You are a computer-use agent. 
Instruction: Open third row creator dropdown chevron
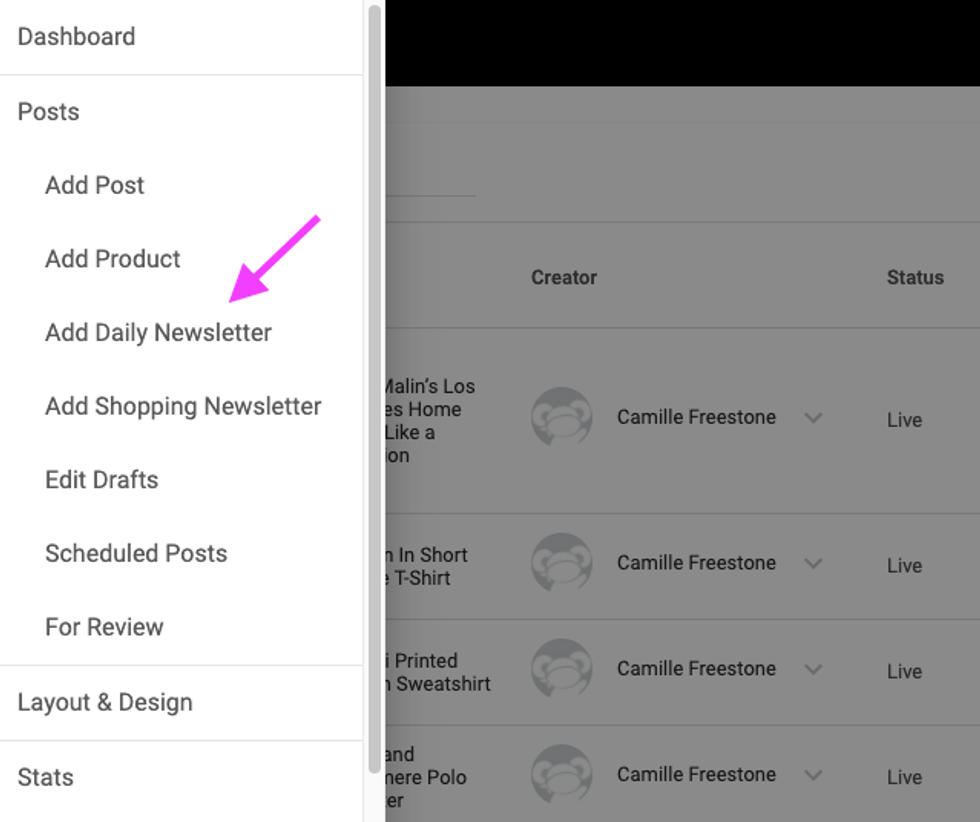pyautogui.click(x=813, y=669)
